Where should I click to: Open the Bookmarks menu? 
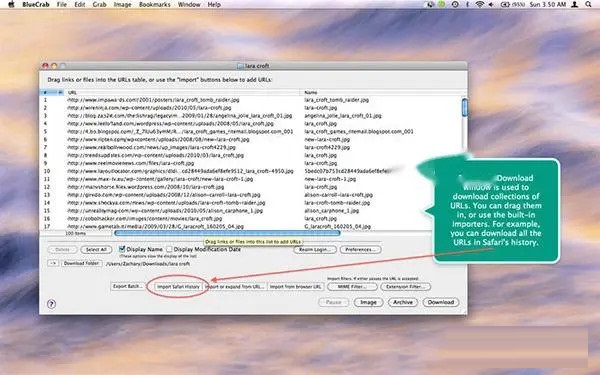[x=154, y=5]
